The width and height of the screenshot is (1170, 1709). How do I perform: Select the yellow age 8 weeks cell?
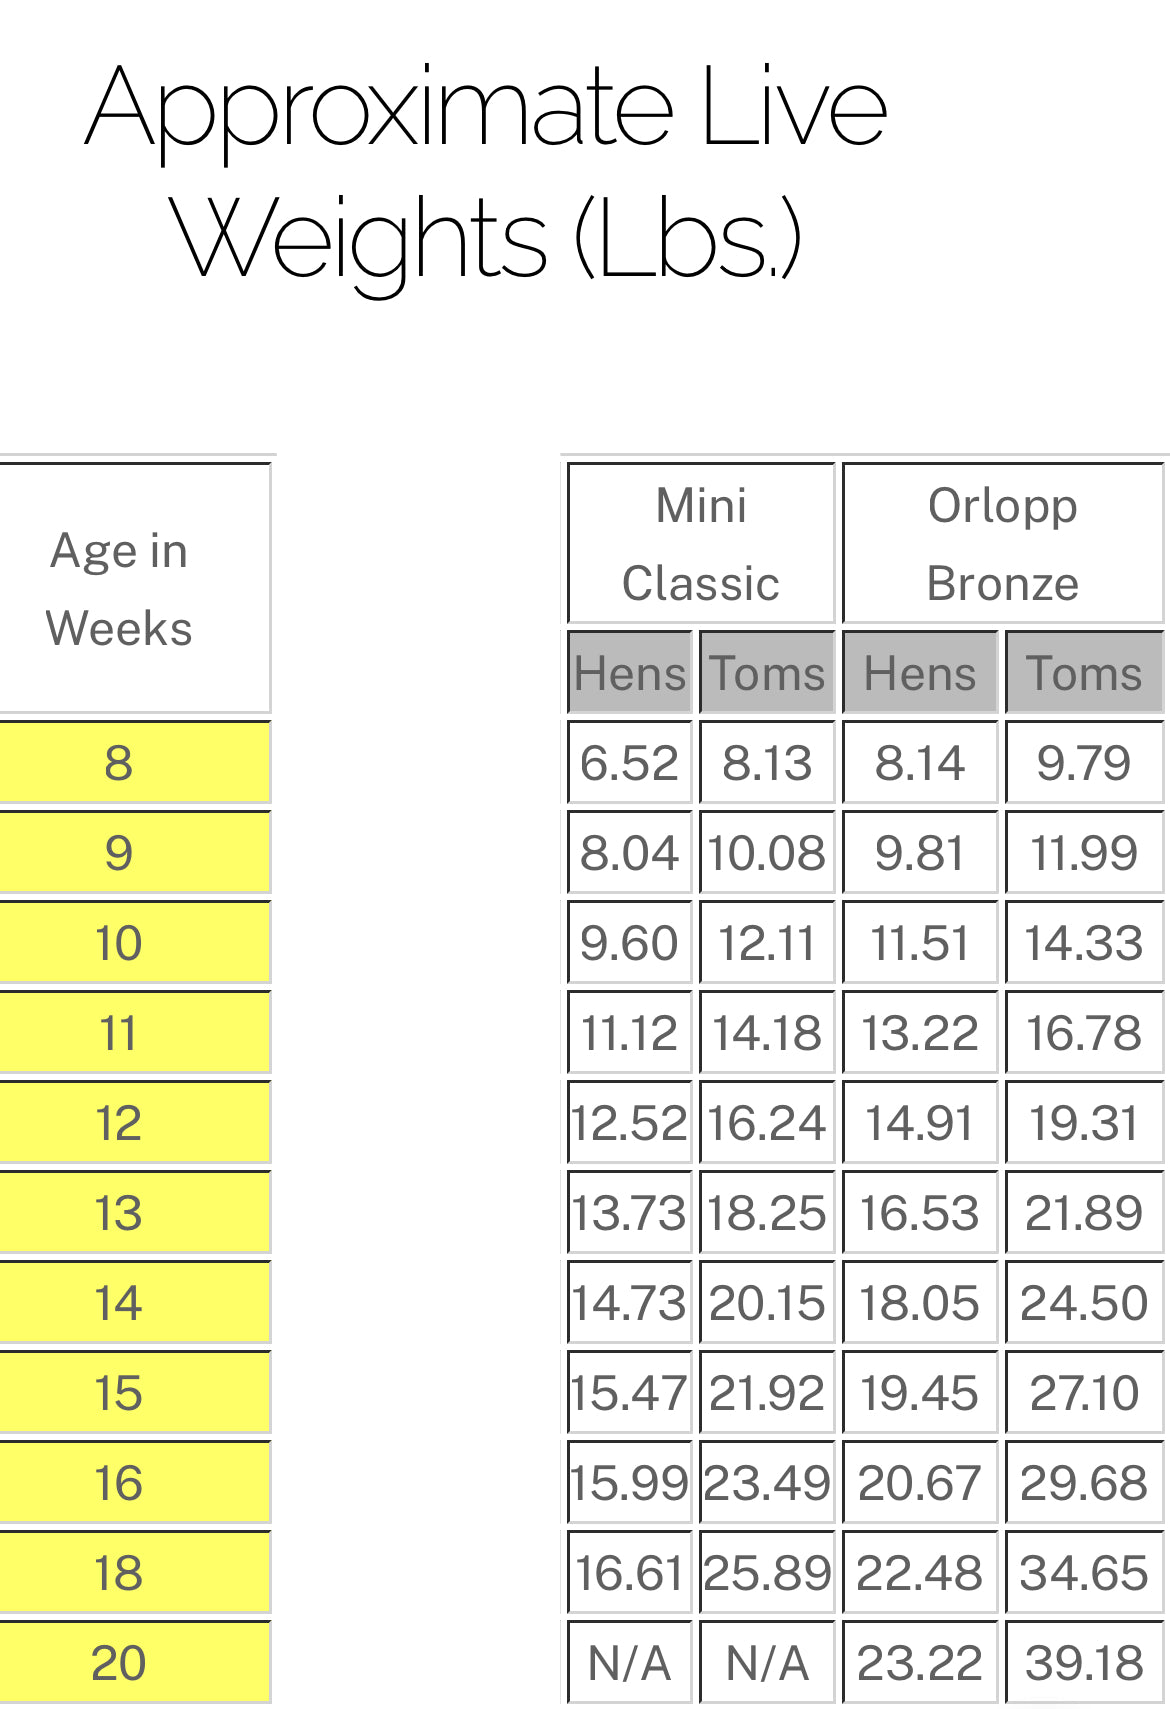point(119,763)
